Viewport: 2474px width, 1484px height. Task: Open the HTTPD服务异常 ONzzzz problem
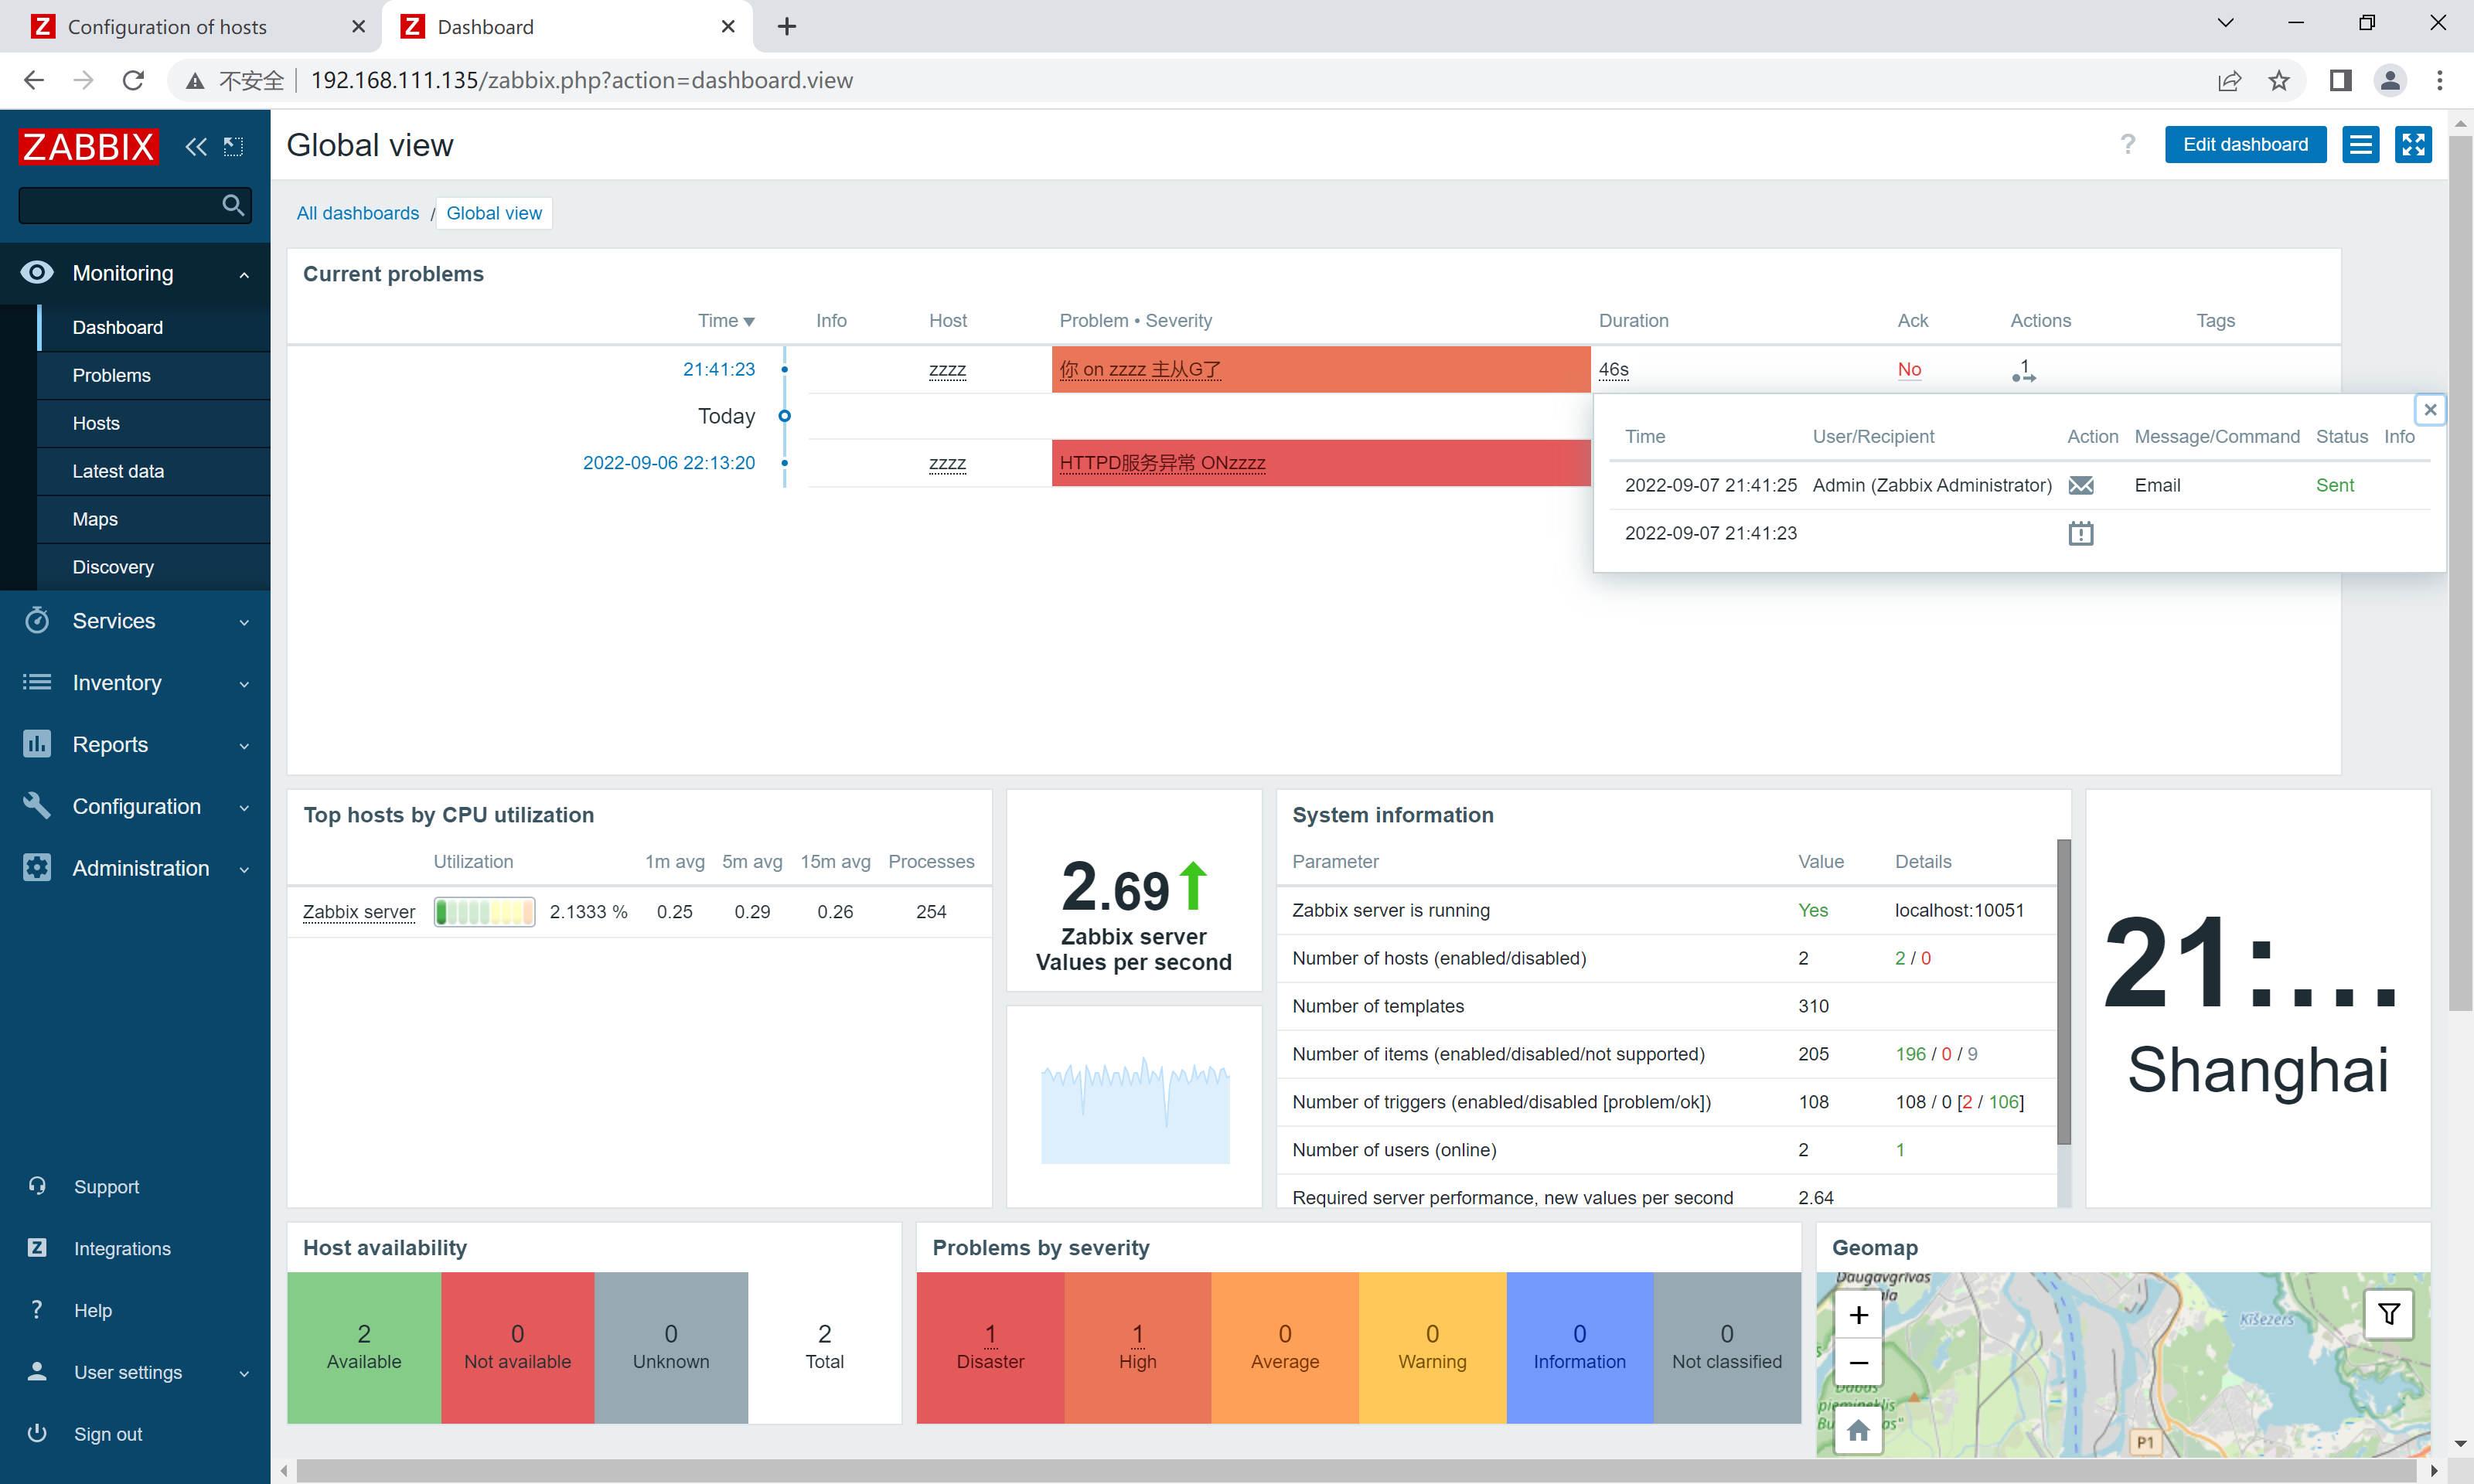pyautogui.click(x=1162, y=463)
